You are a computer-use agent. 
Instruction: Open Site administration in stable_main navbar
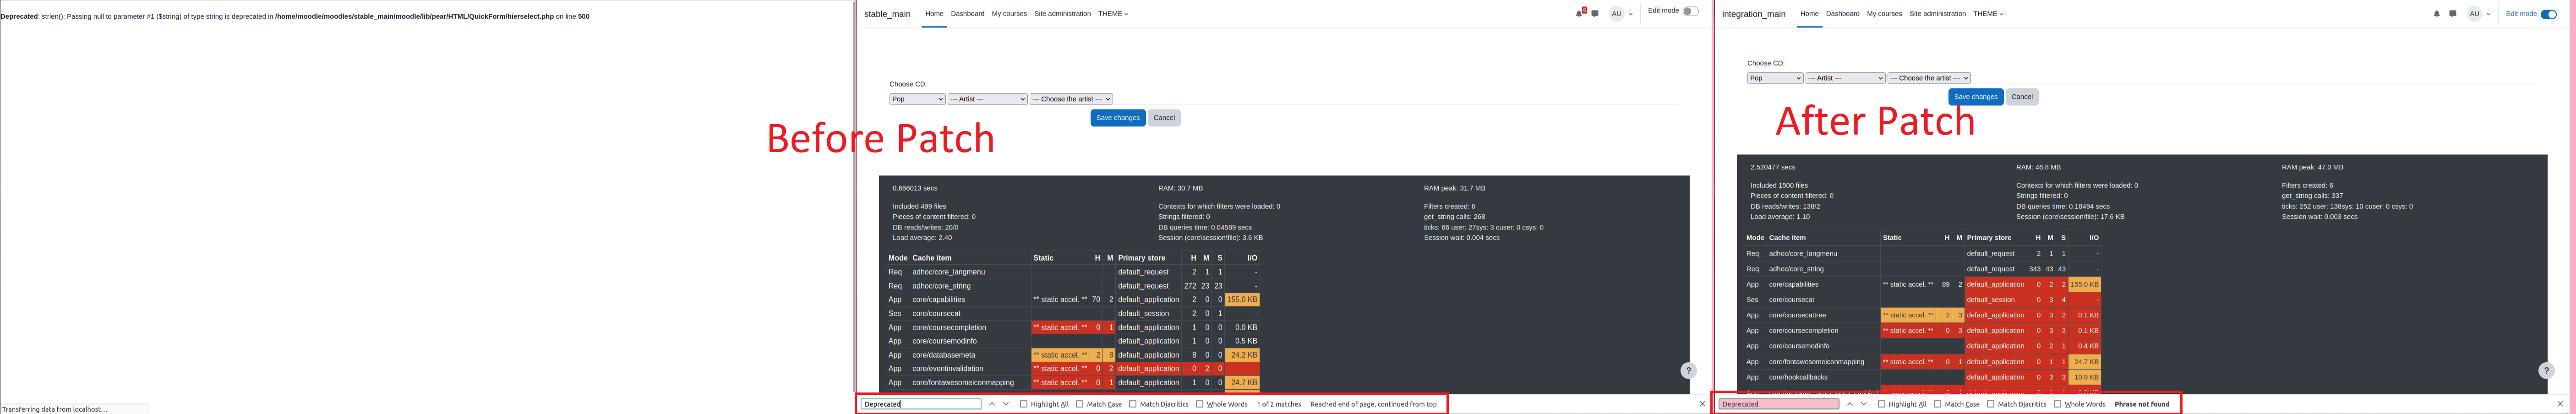coord(1062,14)
